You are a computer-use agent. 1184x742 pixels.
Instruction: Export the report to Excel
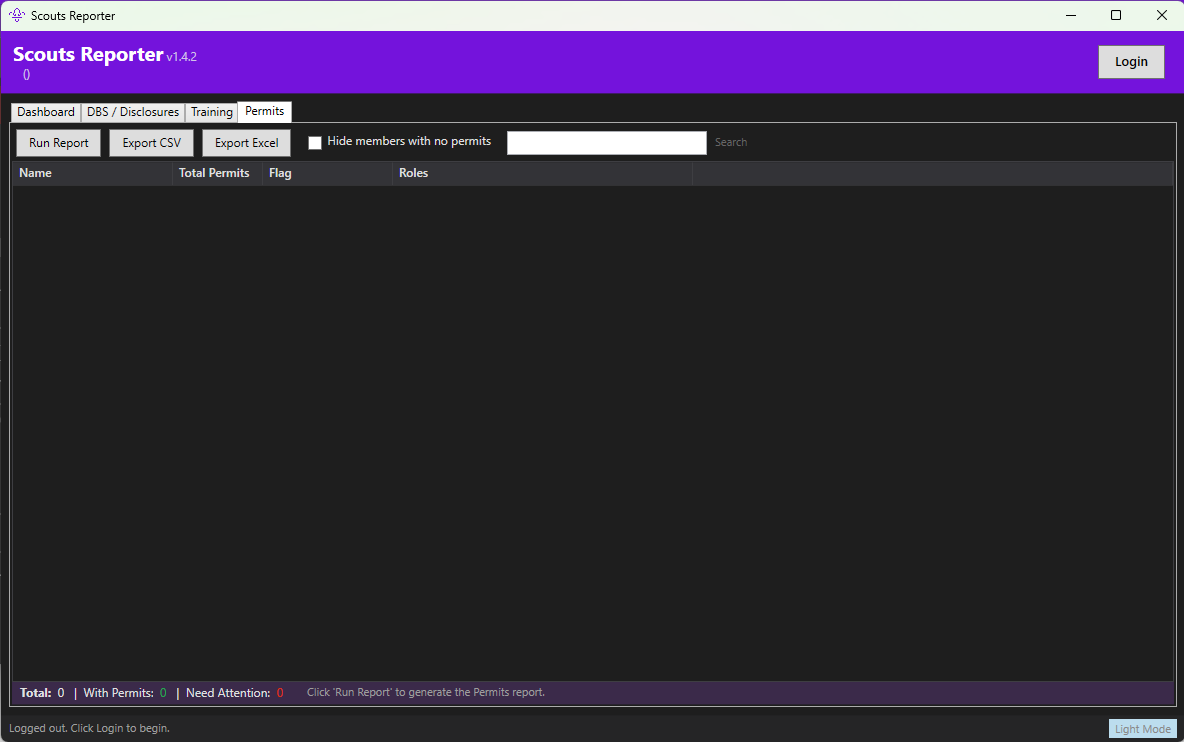click(x=246, y=142)
